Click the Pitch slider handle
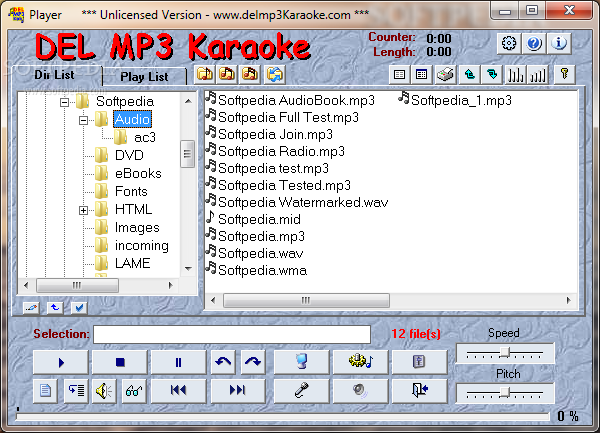This screenshot has height=433, width=600. click(x=505, y=392)
